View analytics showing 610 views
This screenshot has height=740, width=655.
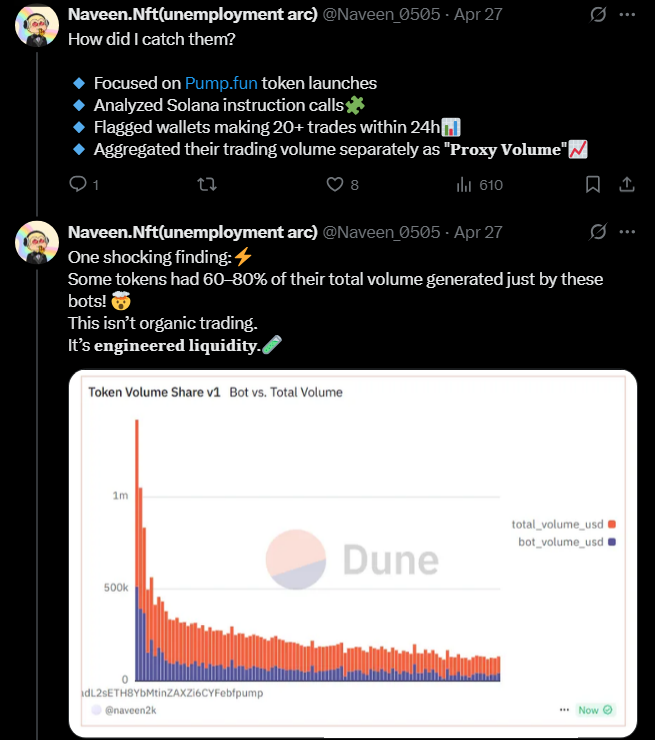pos(479,185)
